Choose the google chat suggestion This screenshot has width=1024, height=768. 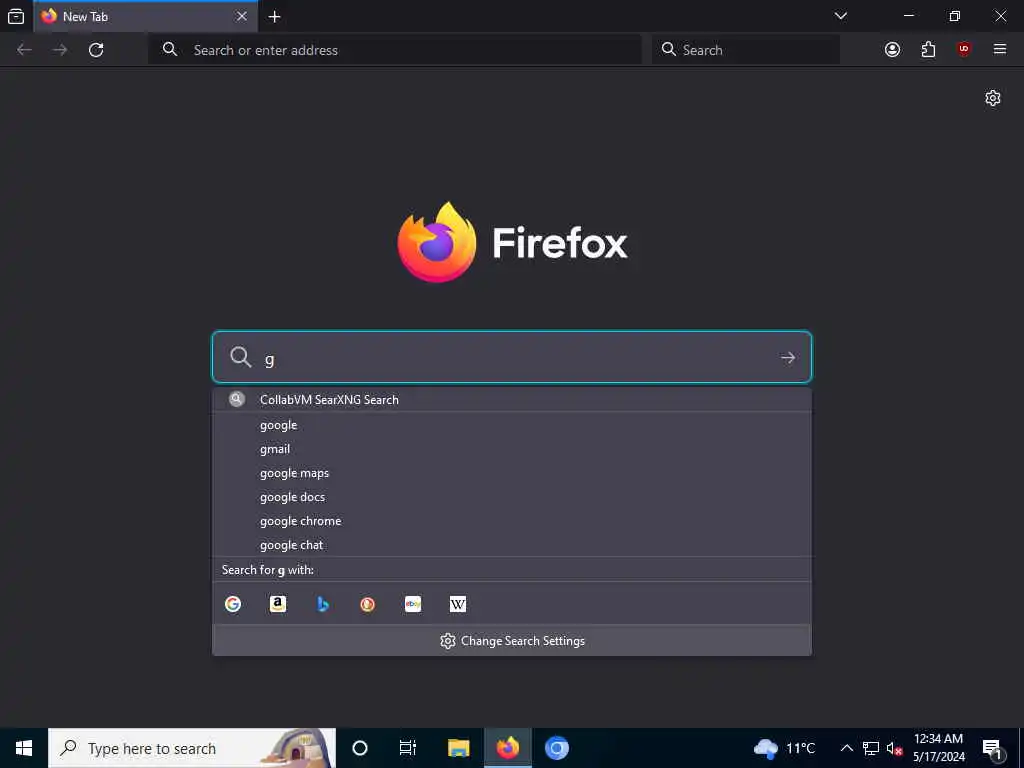pos(512,545)
